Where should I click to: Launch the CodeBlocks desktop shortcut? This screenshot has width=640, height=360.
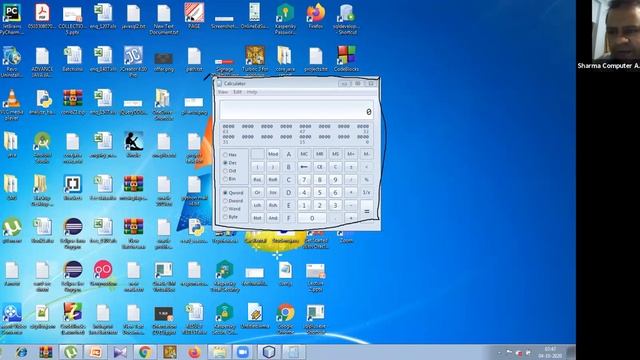[346, 59]
